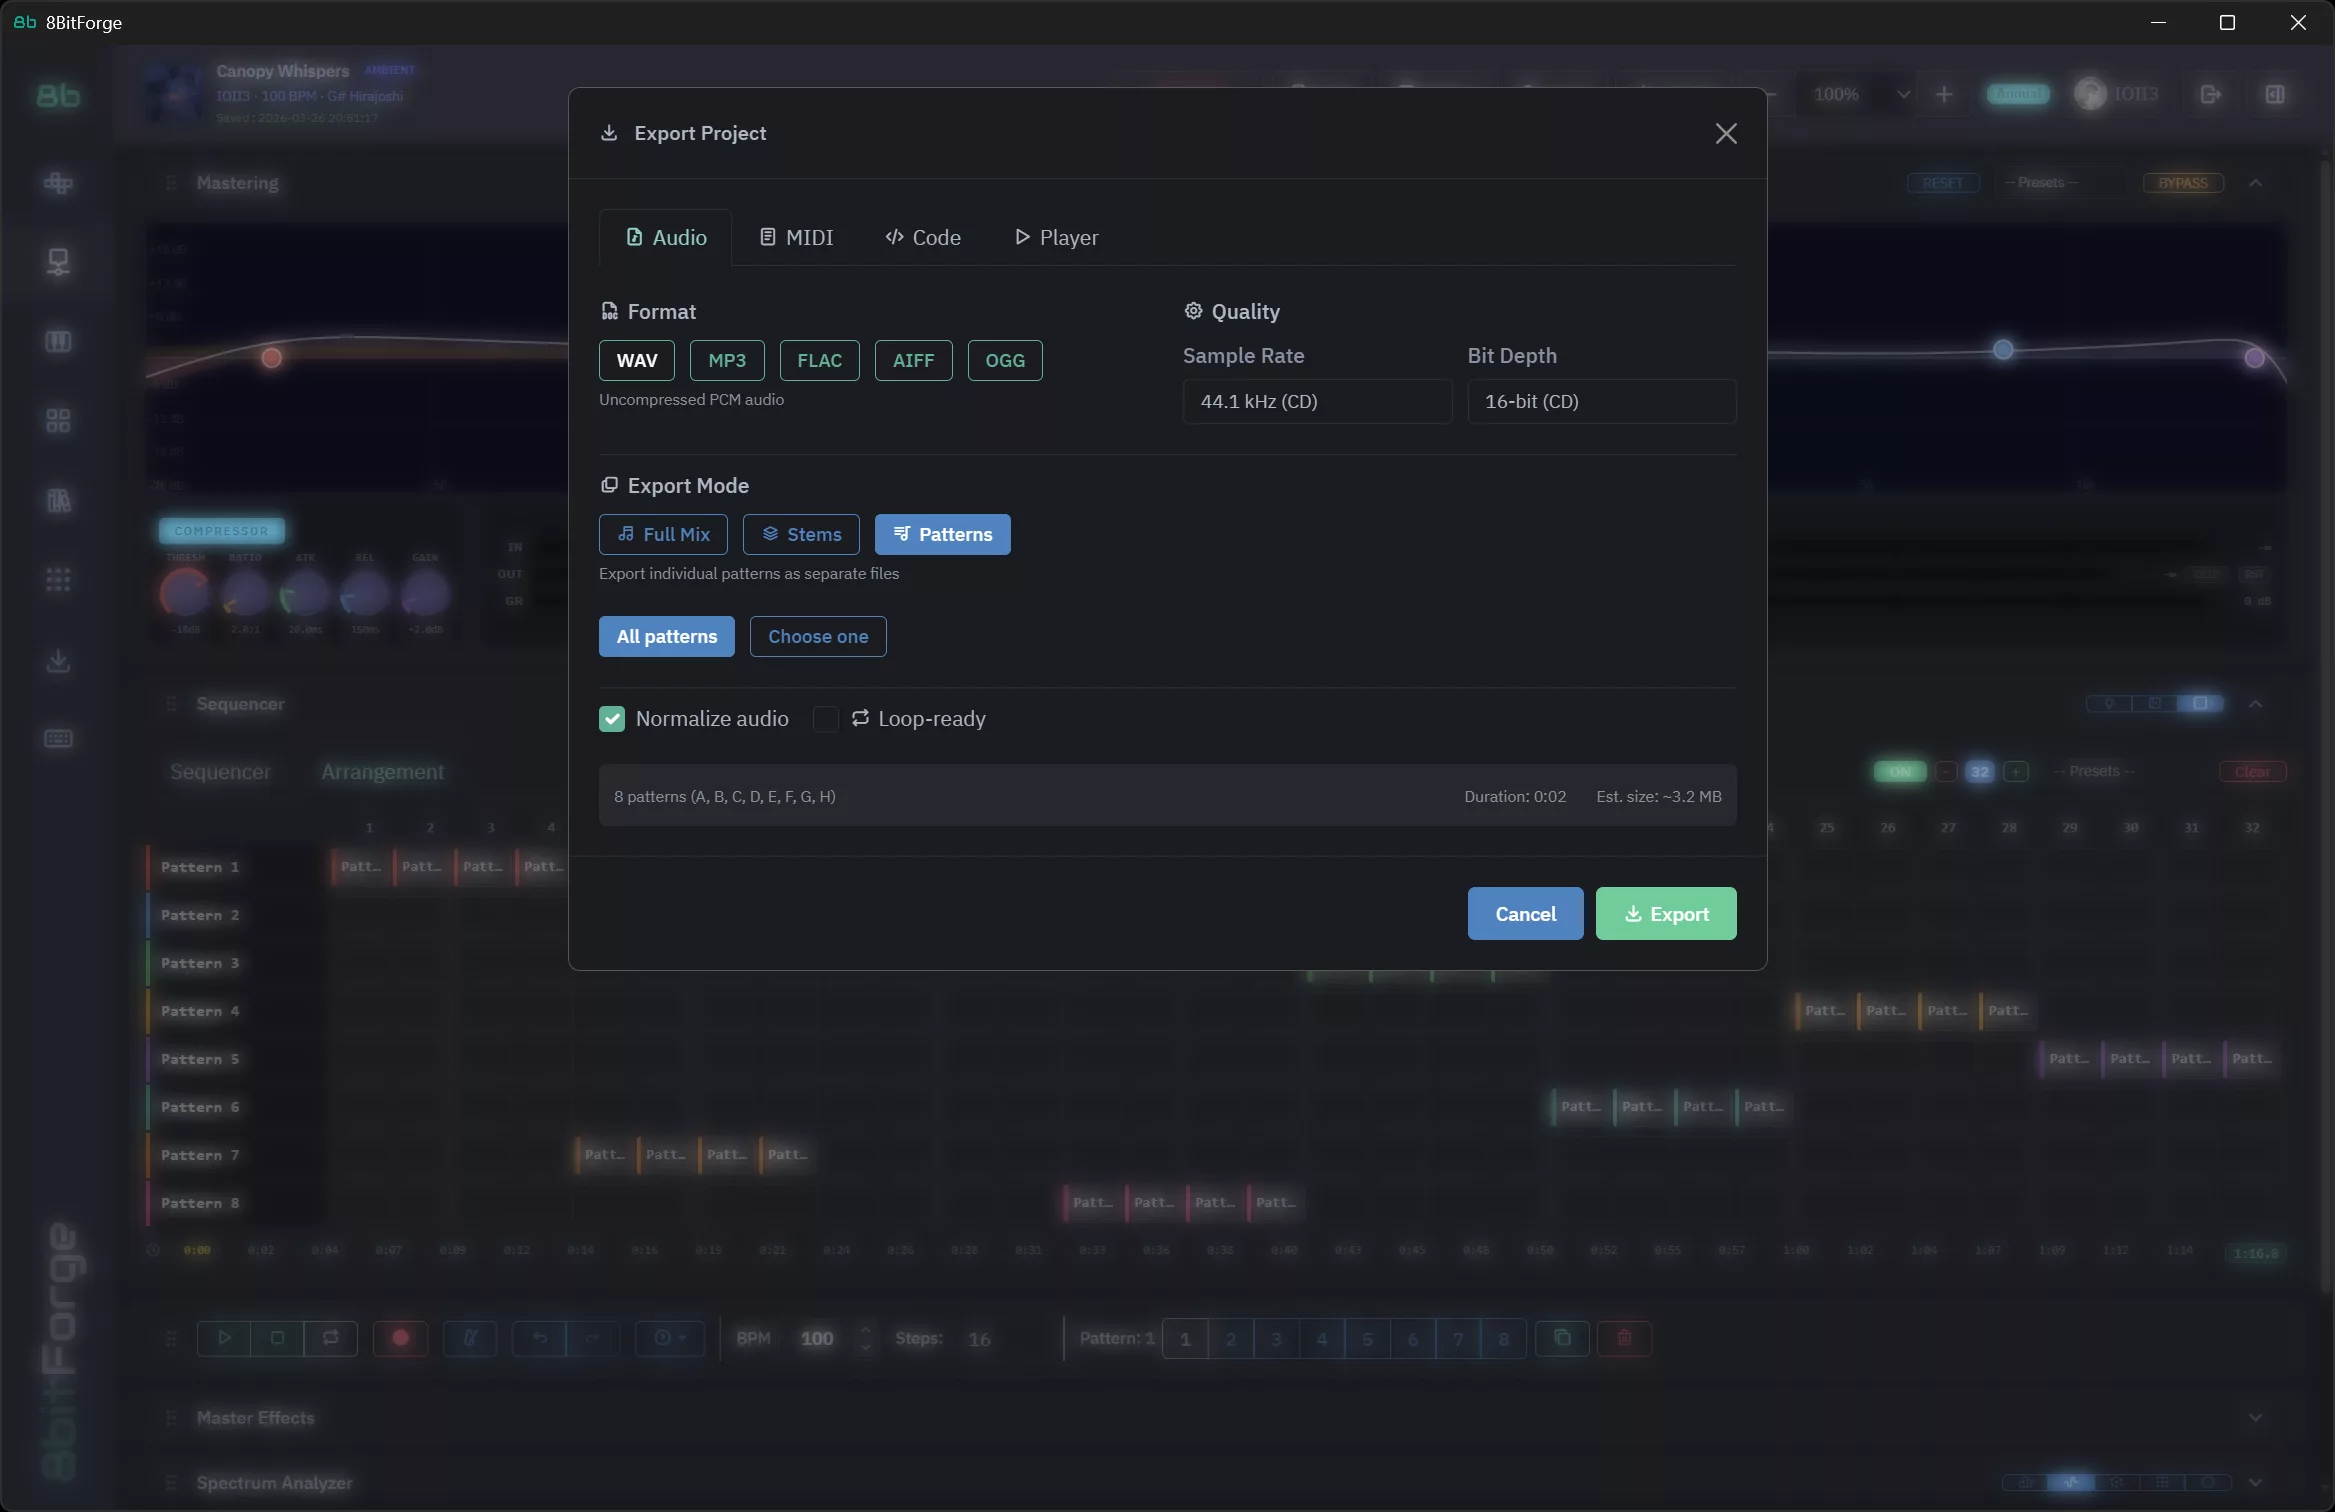Open the sound library sidebar icon
The height and width of the screenshot is (1512, 2335).
point(58,501)
